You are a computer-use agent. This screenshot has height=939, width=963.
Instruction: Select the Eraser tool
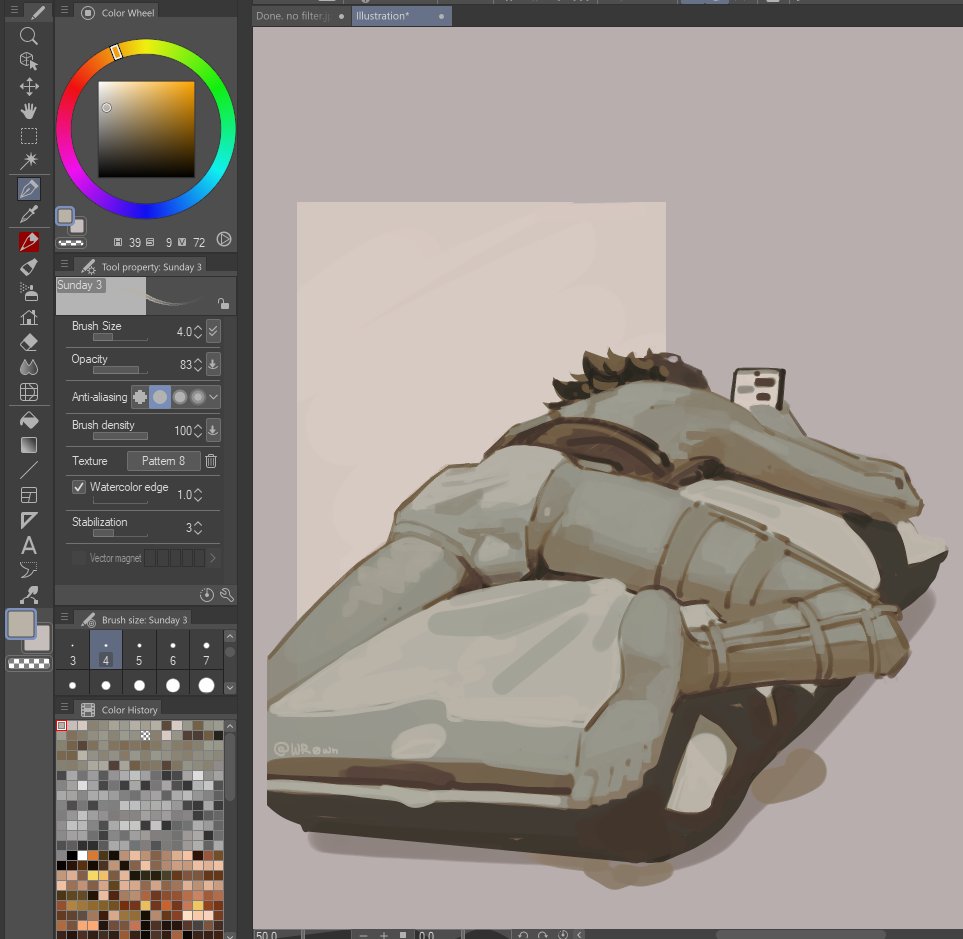click(29, 342)
